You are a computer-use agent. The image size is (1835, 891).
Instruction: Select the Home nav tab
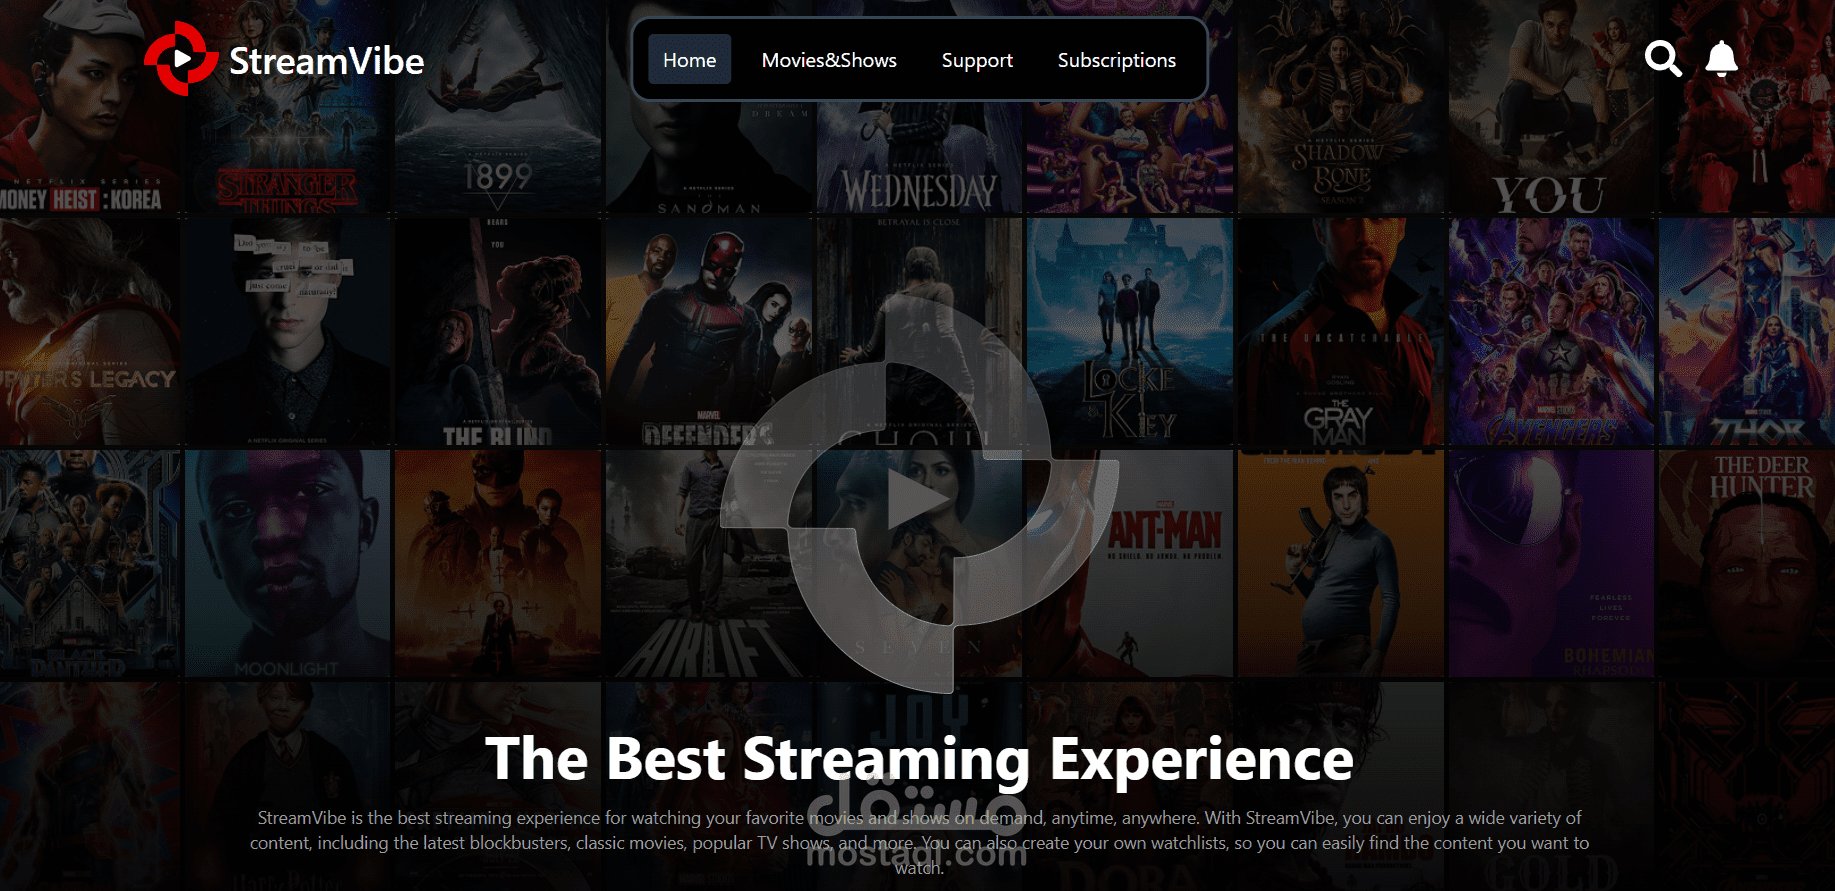click(690, 60)
